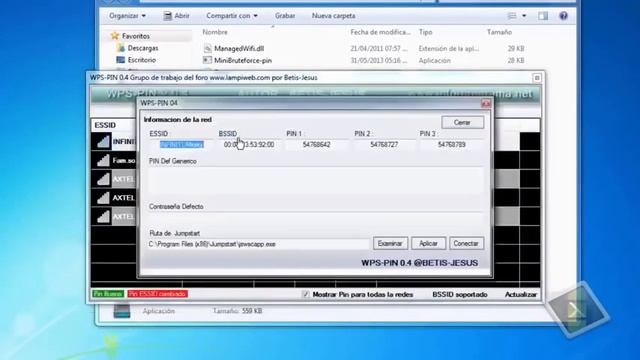Select Favoritos in Explorer sidebar

(136, 36)
